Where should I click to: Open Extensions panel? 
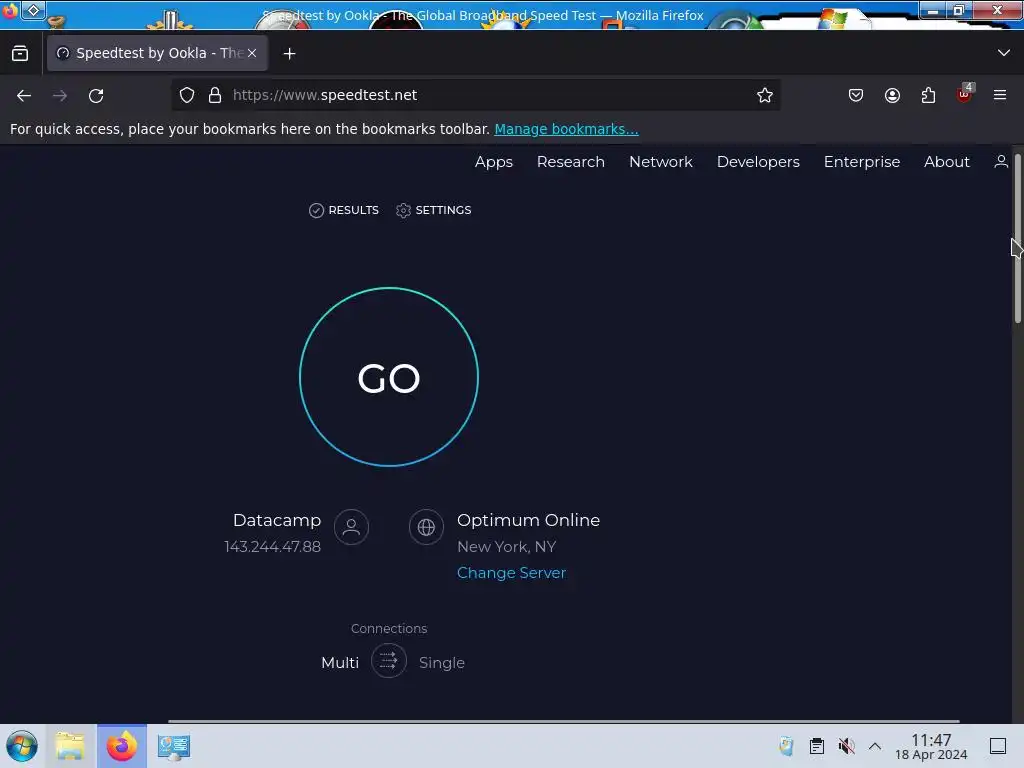pos(928,95)
